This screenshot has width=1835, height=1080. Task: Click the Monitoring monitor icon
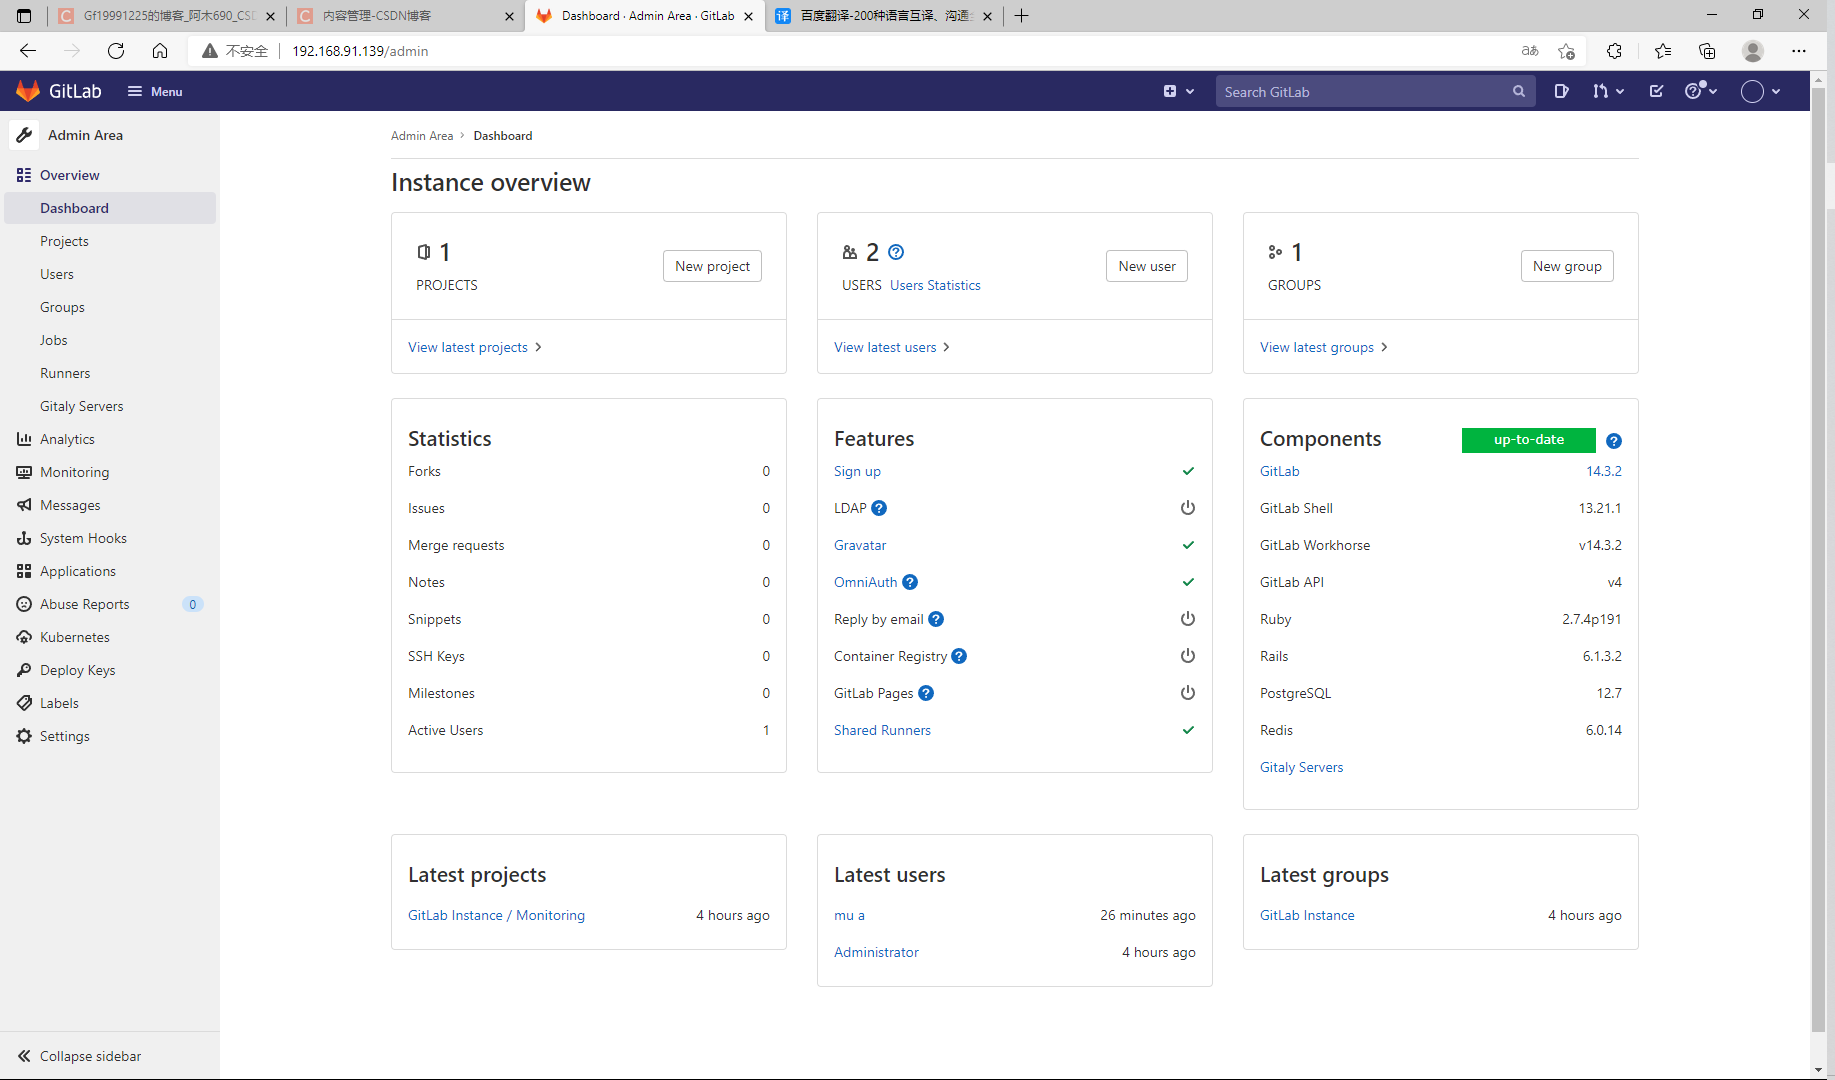pyautogui.click(x=24, y=472)
